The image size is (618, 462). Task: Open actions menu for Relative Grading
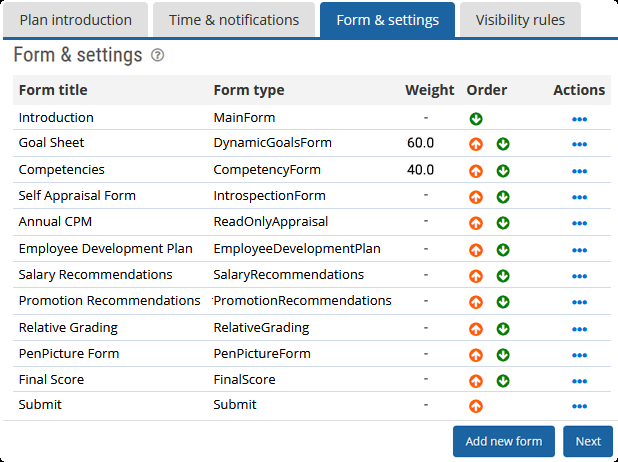click(579, 329)
